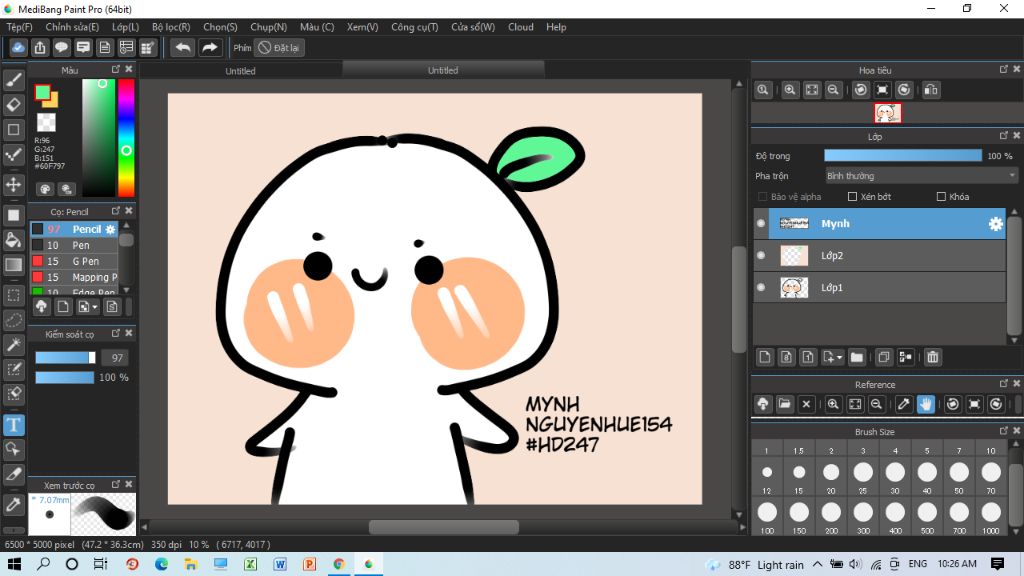Hide the Lớp2 layer
The width and height of the screenshot is (1024, 576).
[761, 256]
